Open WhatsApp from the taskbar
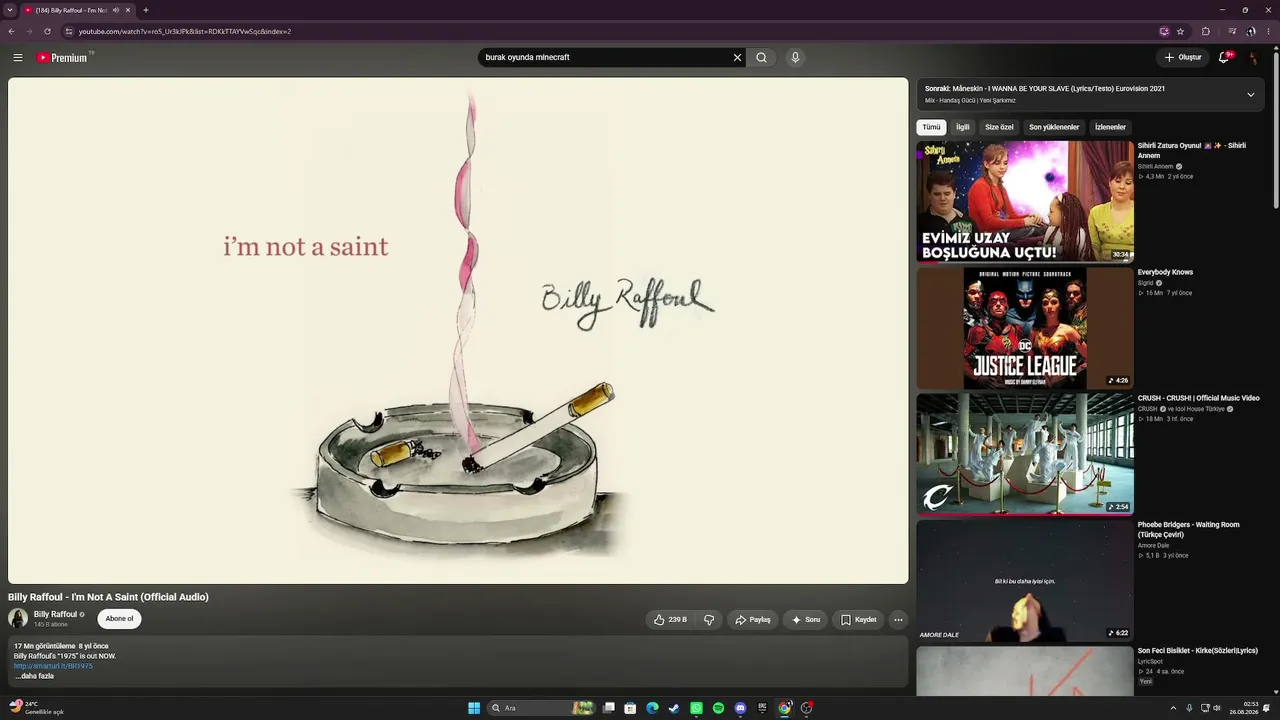1280x720 pixels. click(x=696, y=708)
